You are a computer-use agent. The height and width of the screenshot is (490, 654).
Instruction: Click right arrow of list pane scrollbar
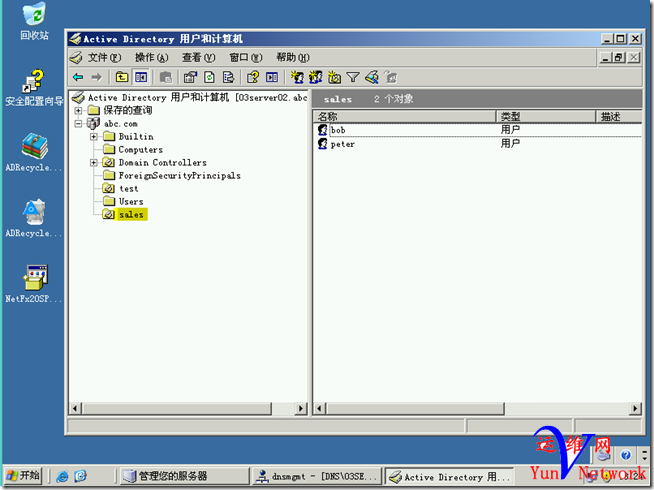pyautogui.click(x=635, y=408)
